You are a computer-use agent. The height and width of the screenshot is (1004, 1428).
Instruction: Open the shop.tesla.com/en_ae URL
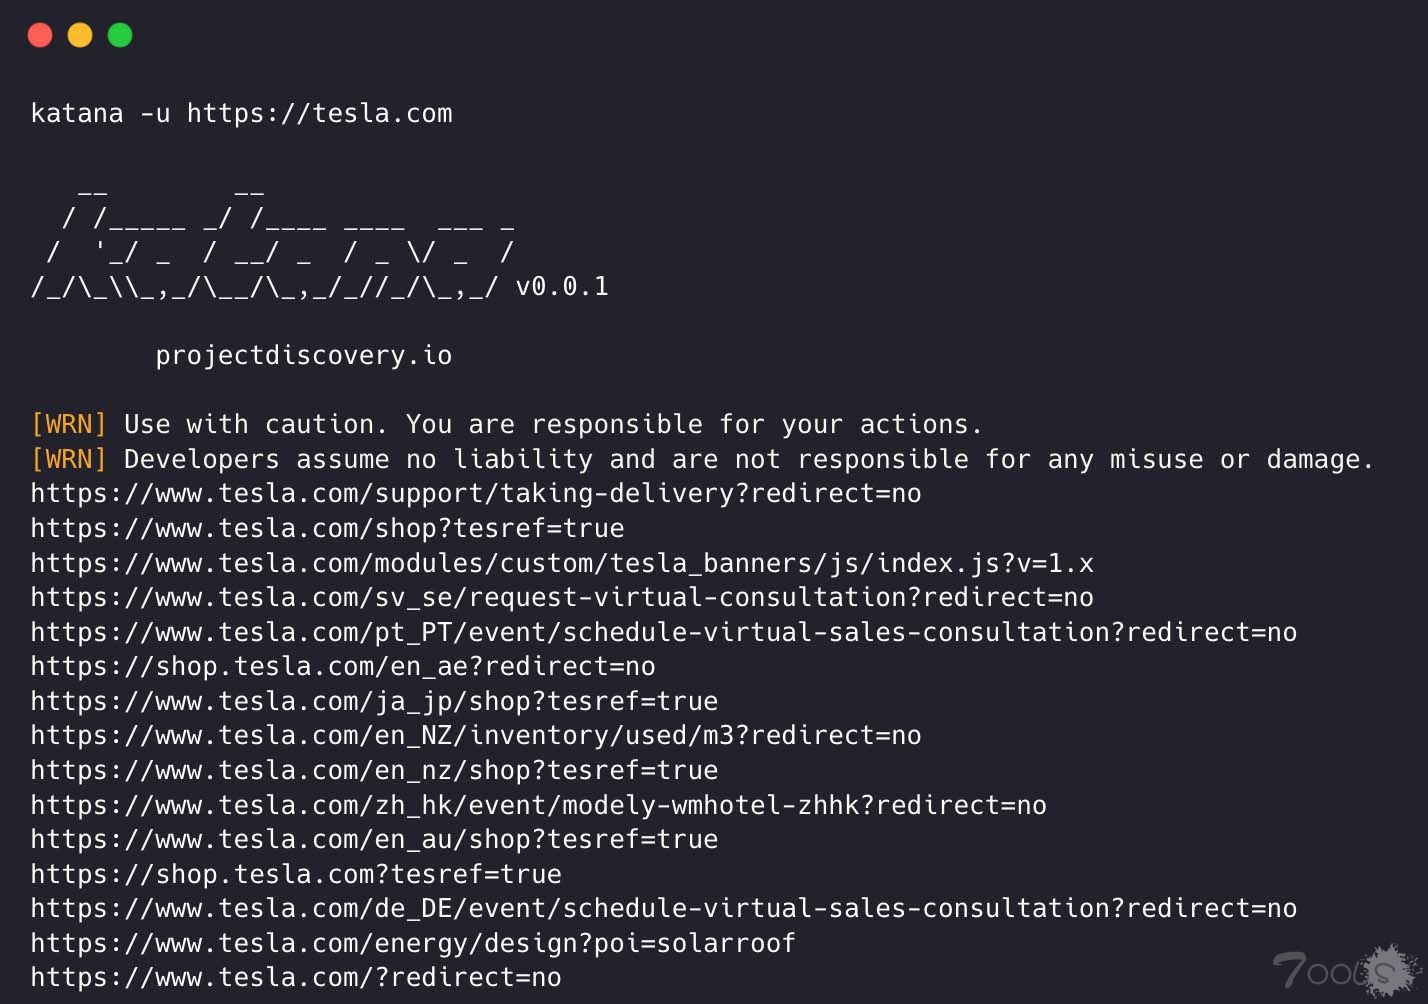click(x=343, y=666)
